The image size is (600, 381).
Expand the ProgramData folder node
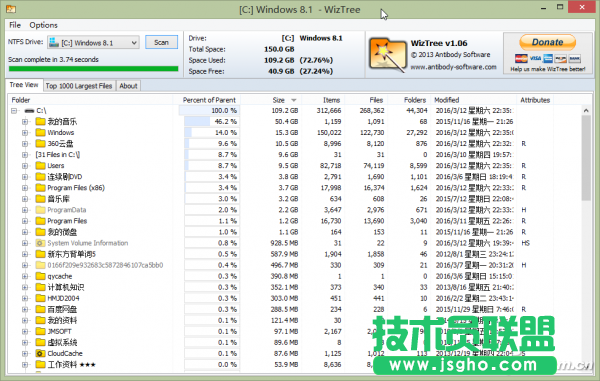click(x=25, y=210)
